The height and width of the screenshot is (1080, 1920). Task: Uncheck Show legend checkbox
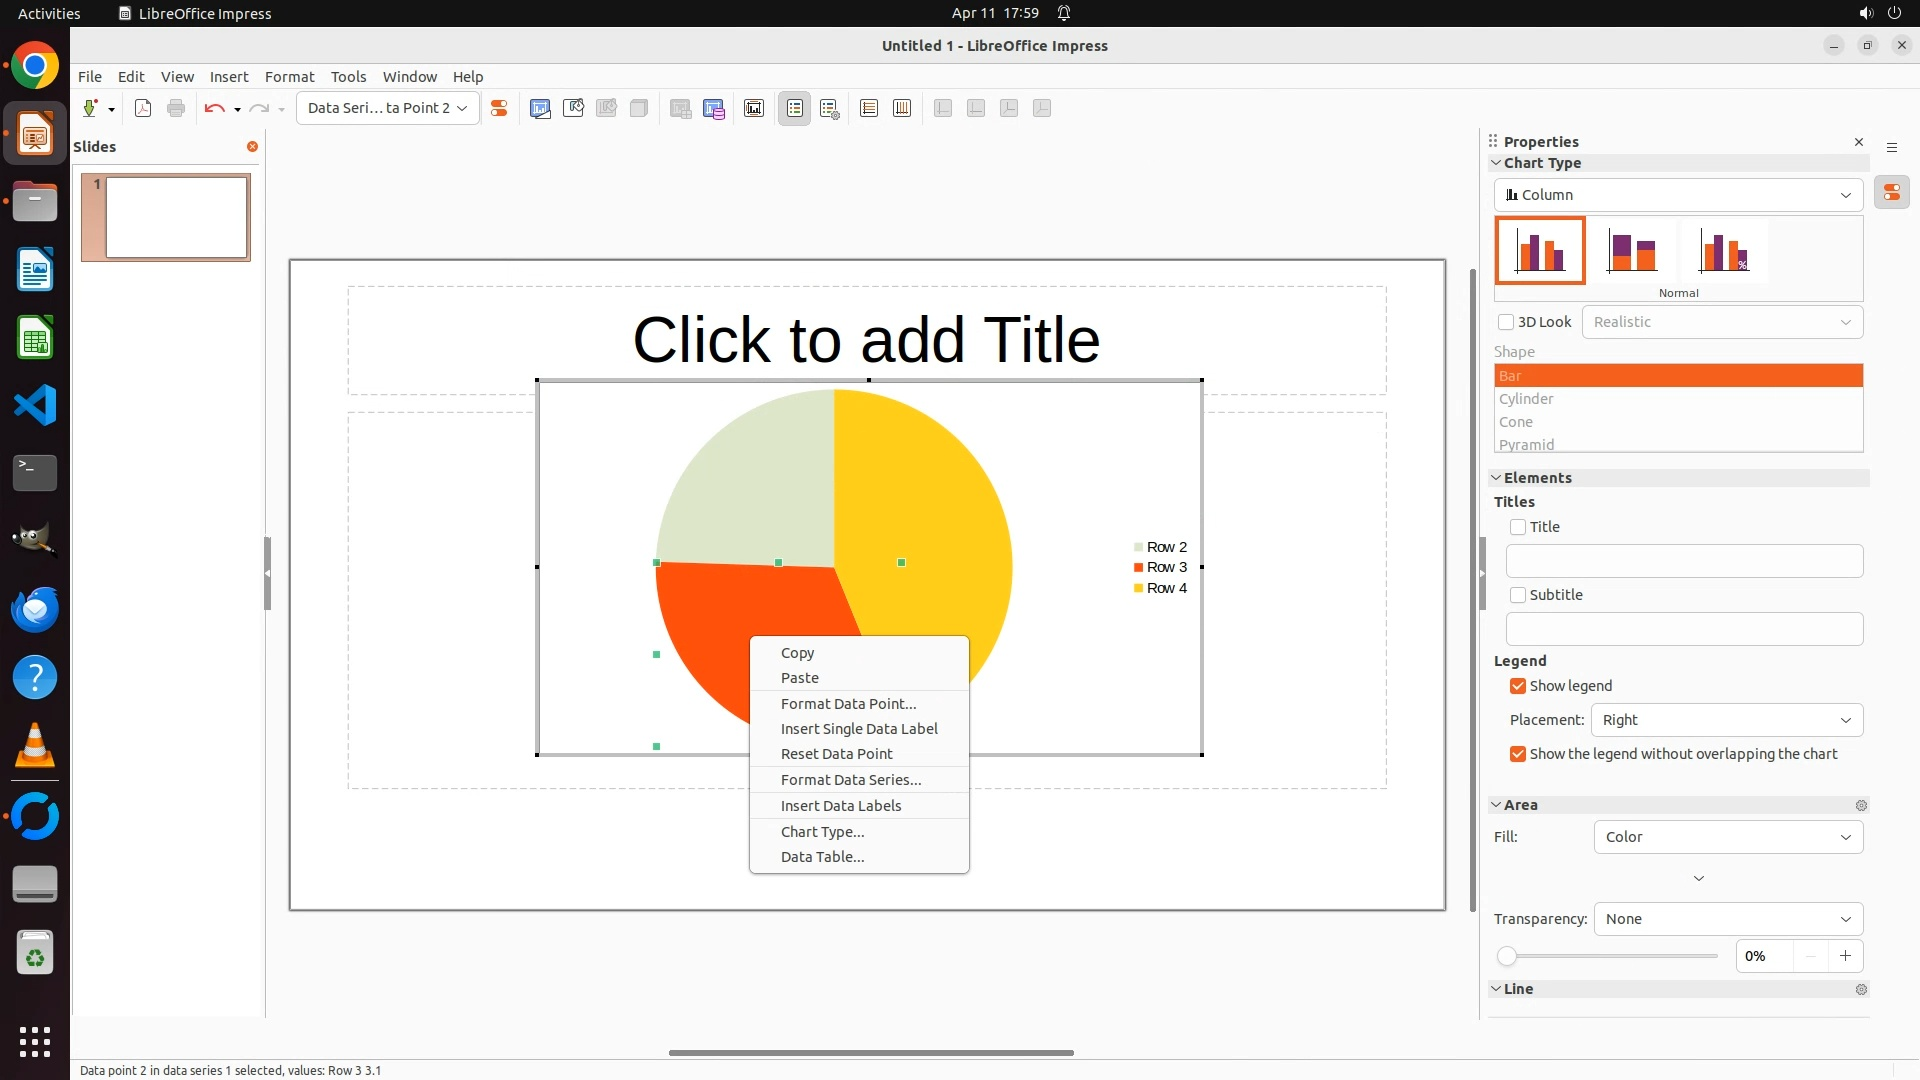pos(1518,686)
